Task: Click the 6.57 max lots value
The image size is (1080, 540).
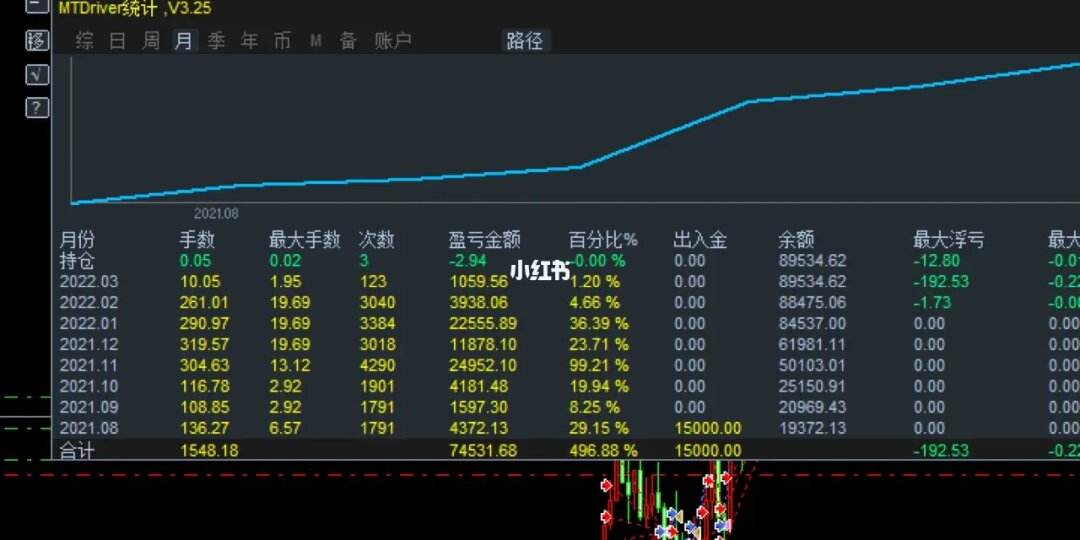Action: click(x=285, y=428)
